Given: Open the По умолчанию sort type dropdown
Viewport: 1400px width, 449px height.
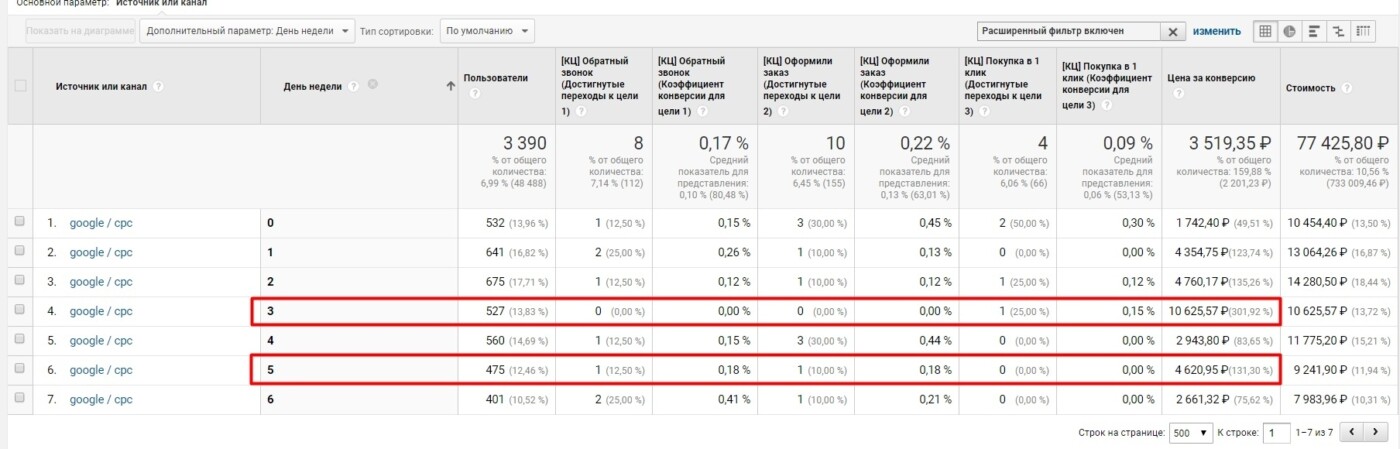Looking at the screenshot, I should pos(487,31).
